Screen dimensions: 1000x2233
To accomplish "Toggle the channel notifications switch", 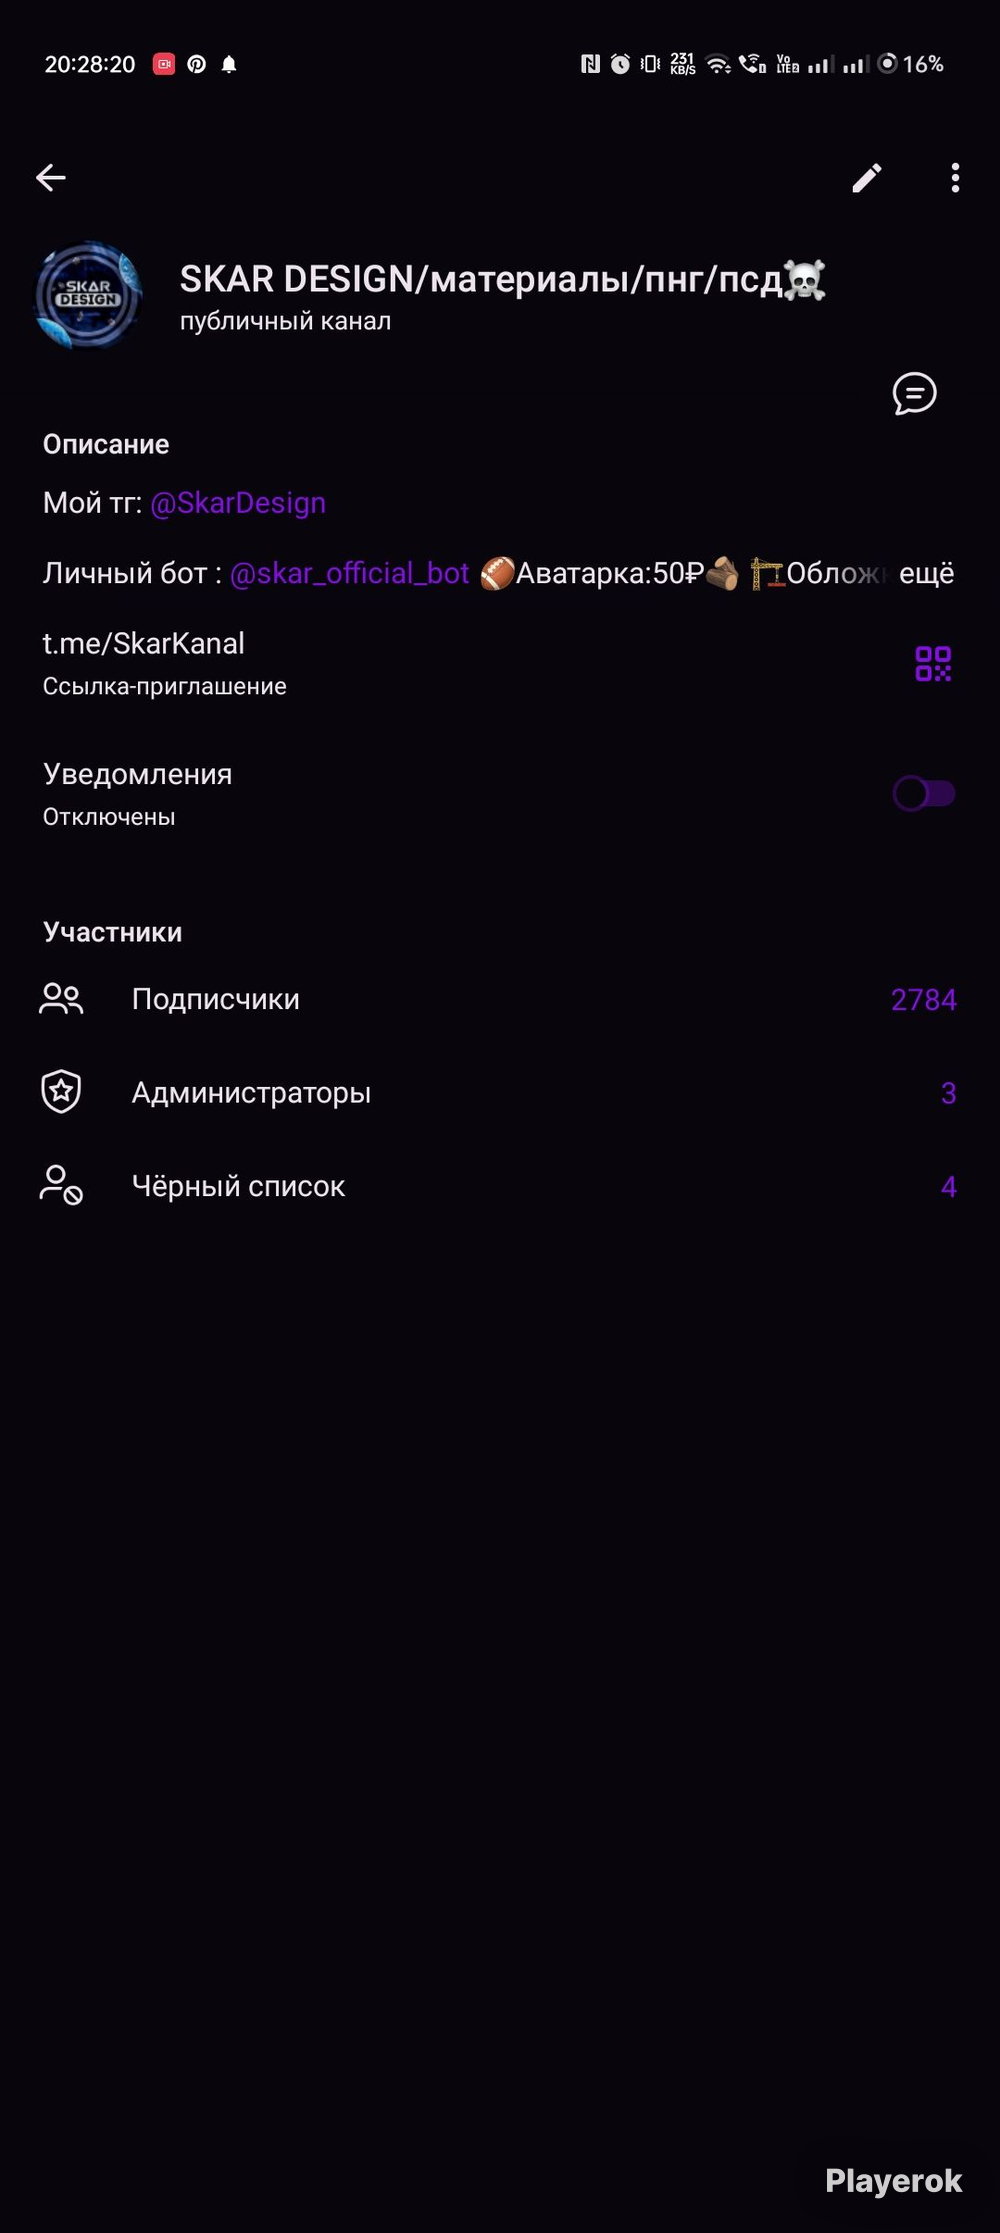I will (924, 794).
